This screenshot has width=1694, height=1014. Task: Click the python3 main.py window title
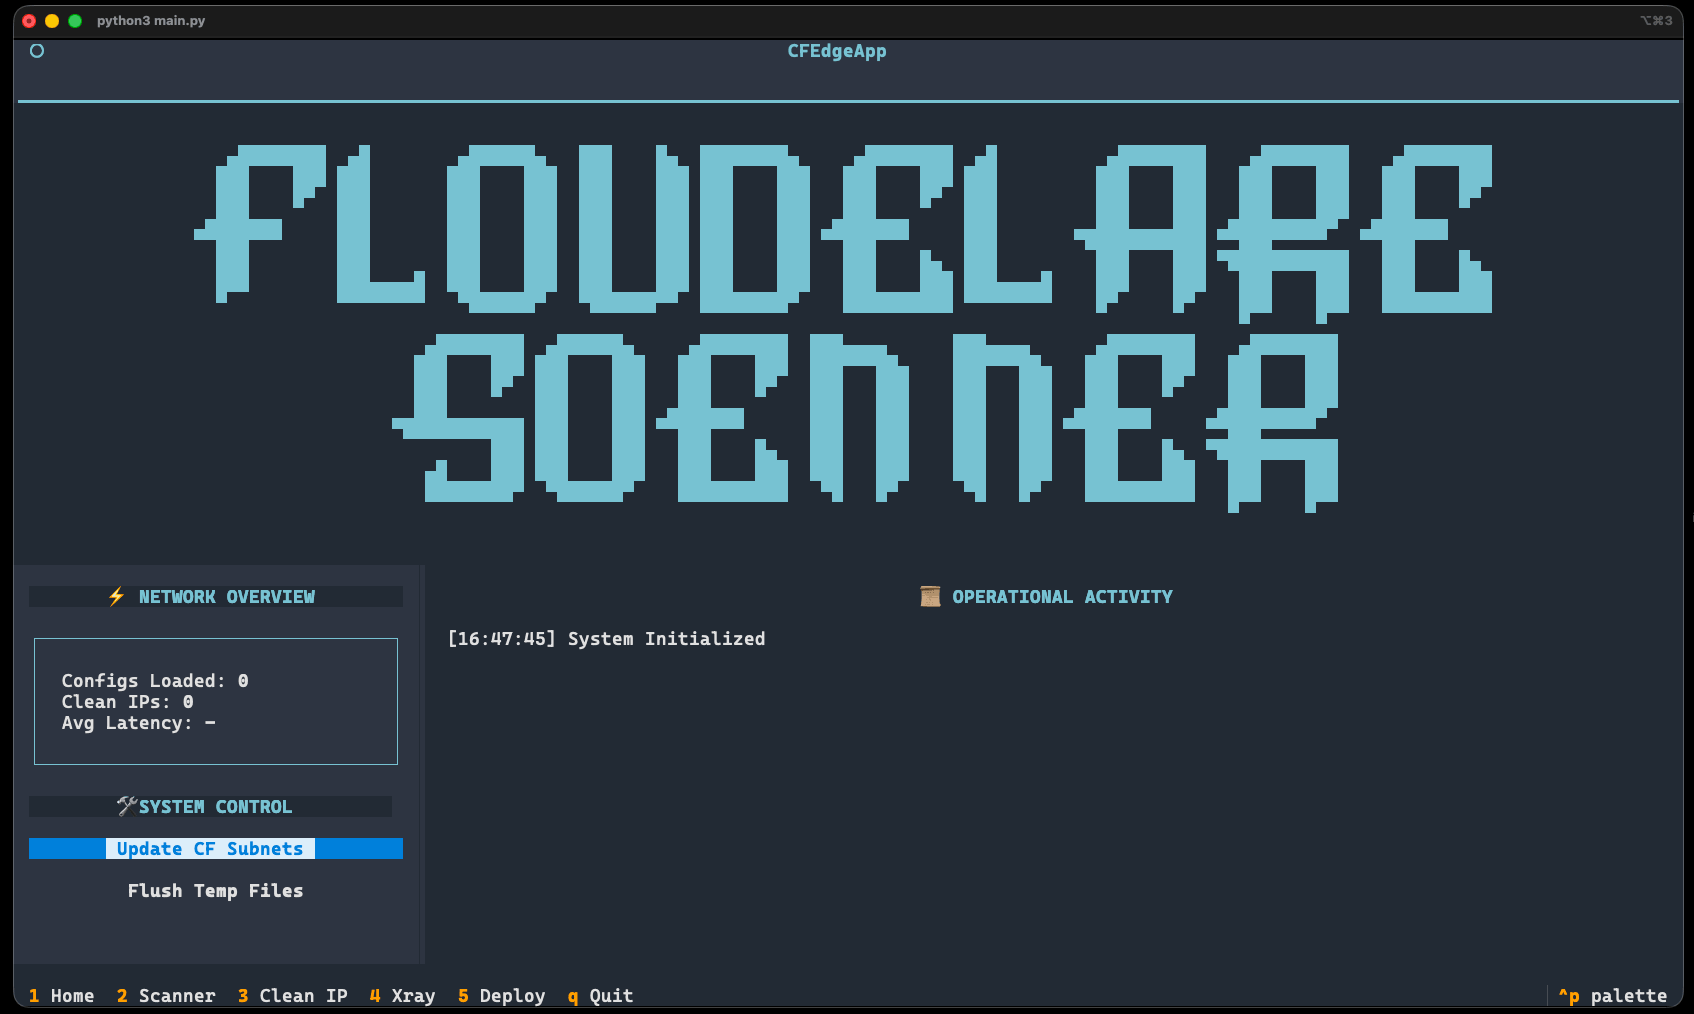(151, 20)
